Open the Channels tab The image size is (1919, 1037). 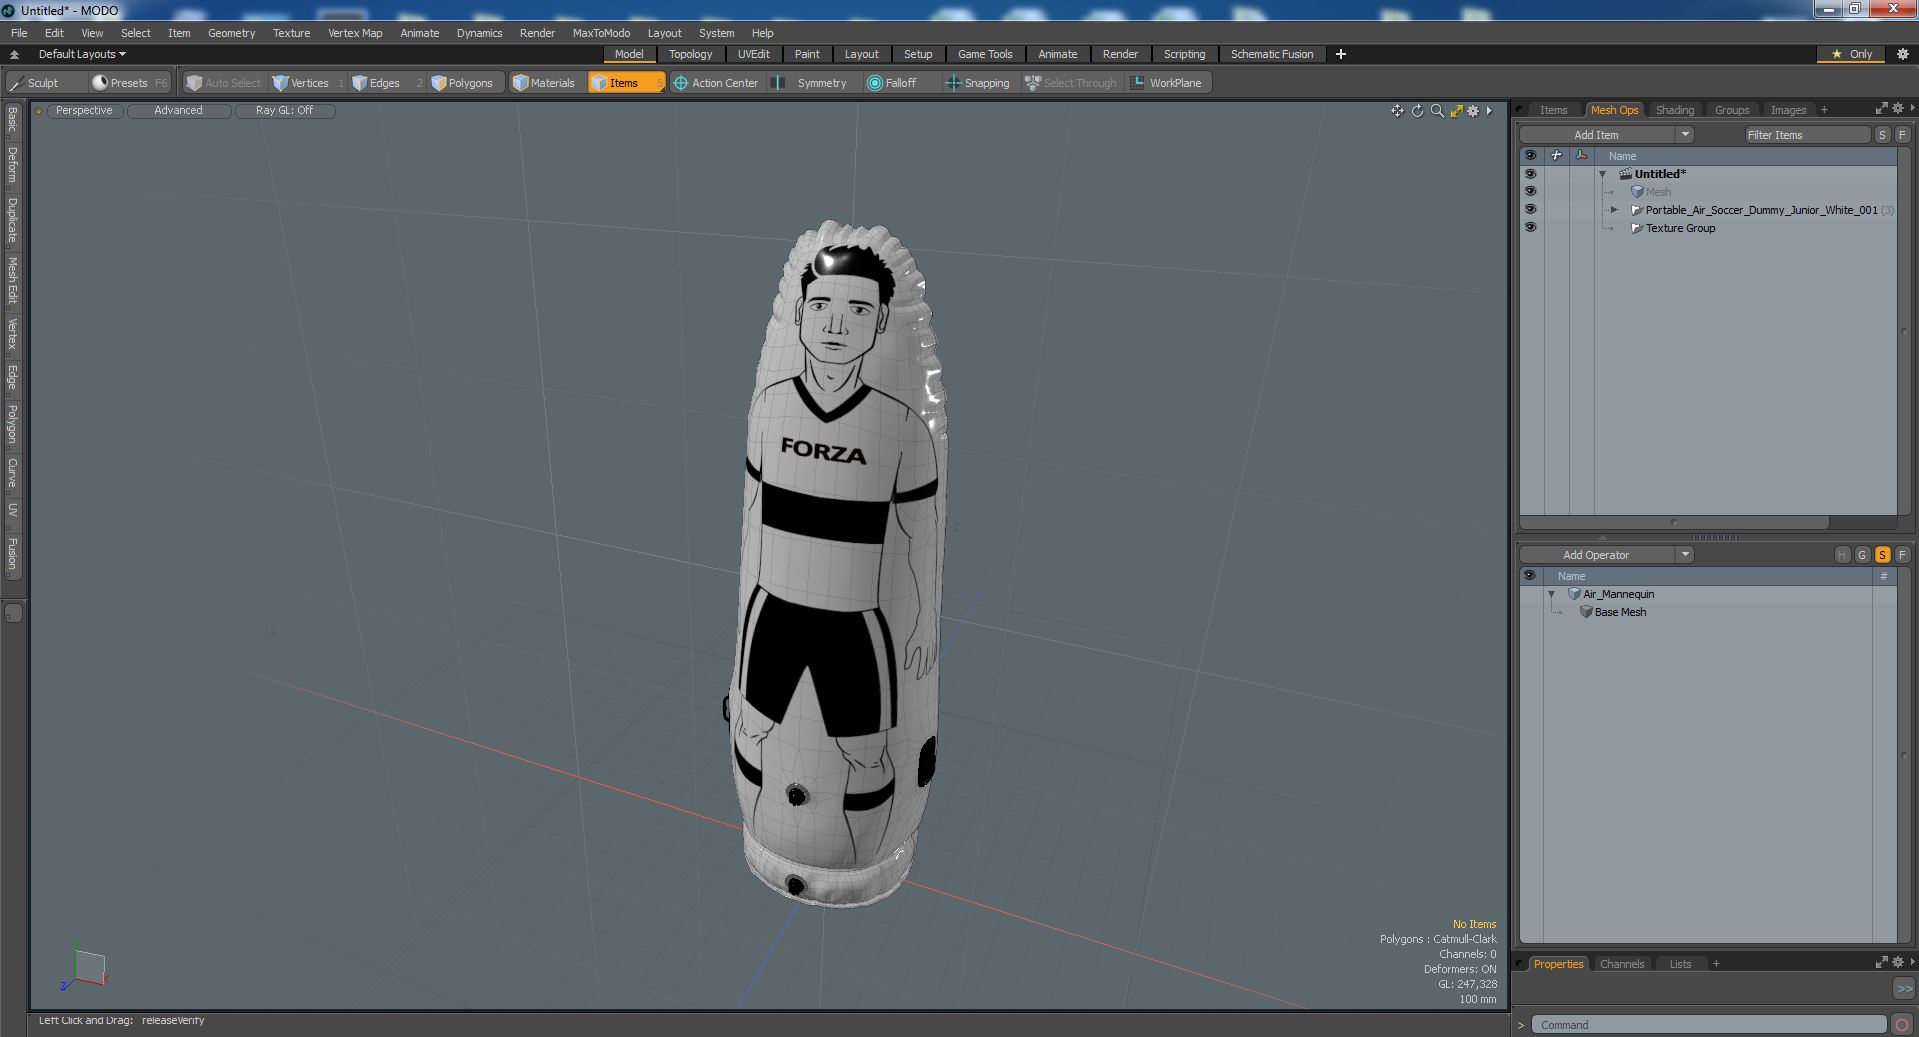point(1621,964)
